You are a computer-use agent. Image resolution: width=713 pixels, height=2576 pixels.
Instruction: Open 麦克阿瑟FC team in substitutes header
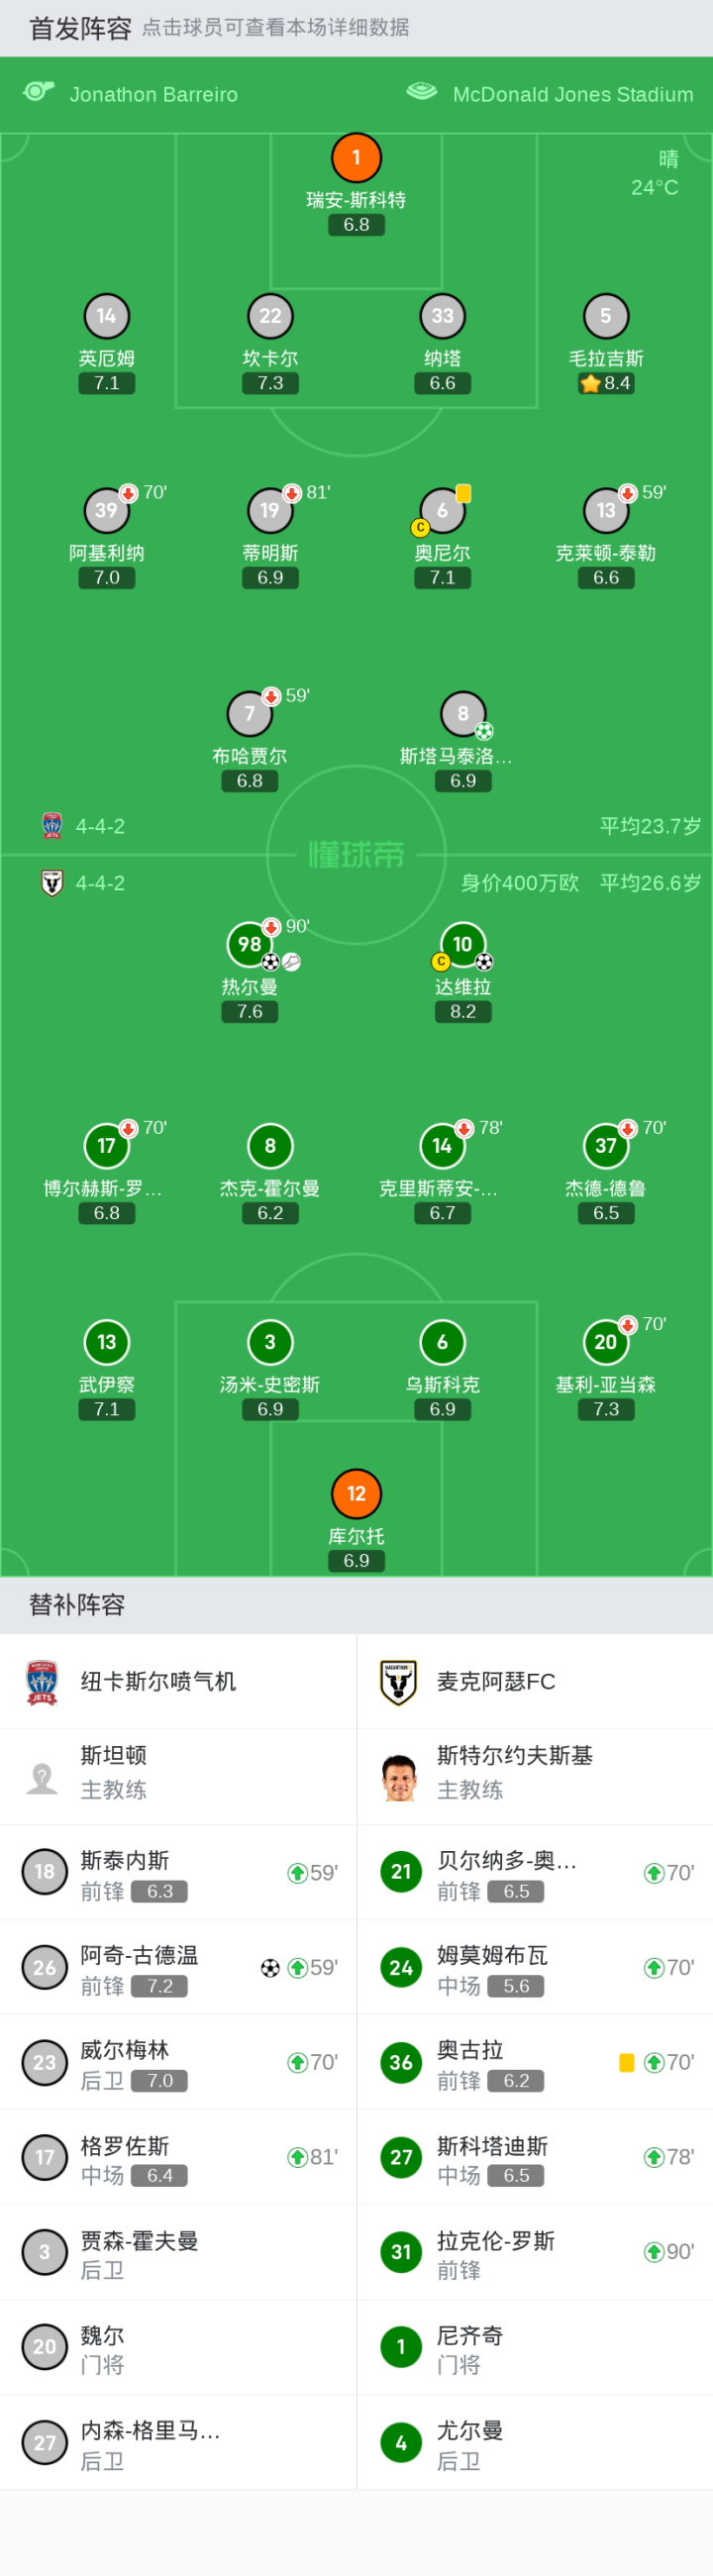click(495, 1682)
